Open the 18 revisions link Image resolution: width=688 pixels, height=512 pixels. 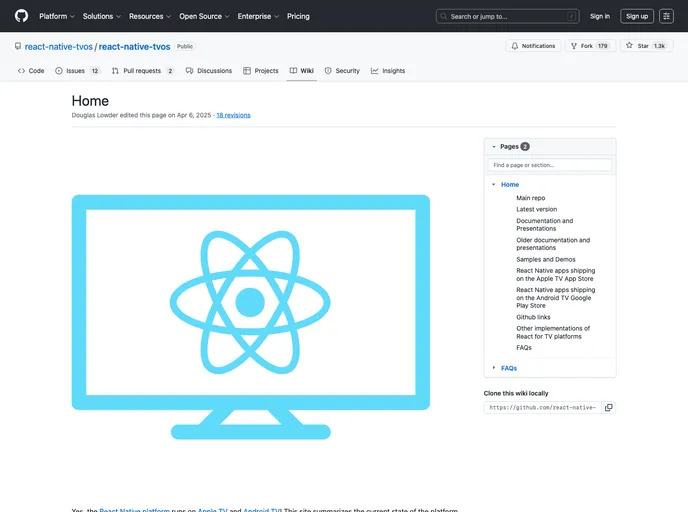tap(233, 115)
